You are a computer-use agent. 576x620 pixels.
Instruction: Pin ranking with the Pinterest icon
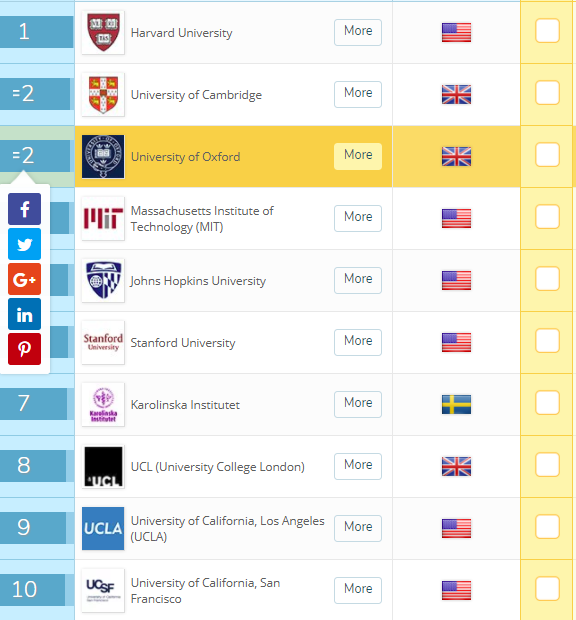coord(25,349)
